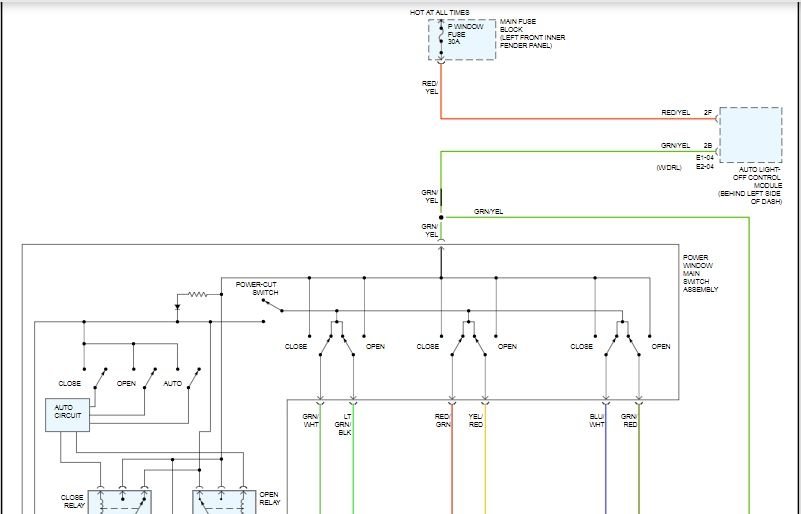Click the POWER-CUT SWITCH label
The width and height of the screenshot is (801, 514).
pyautogui.click(x=256, y=288)
